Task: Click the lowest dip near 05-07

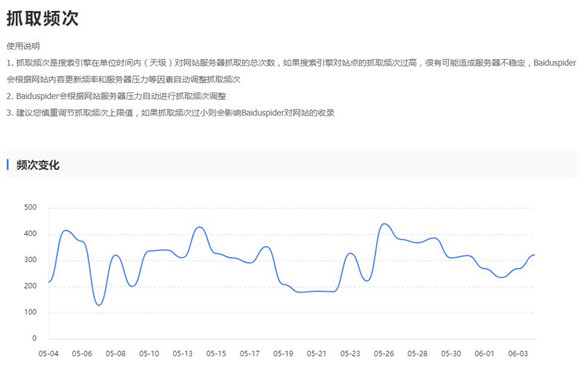Action: point(99,305)
